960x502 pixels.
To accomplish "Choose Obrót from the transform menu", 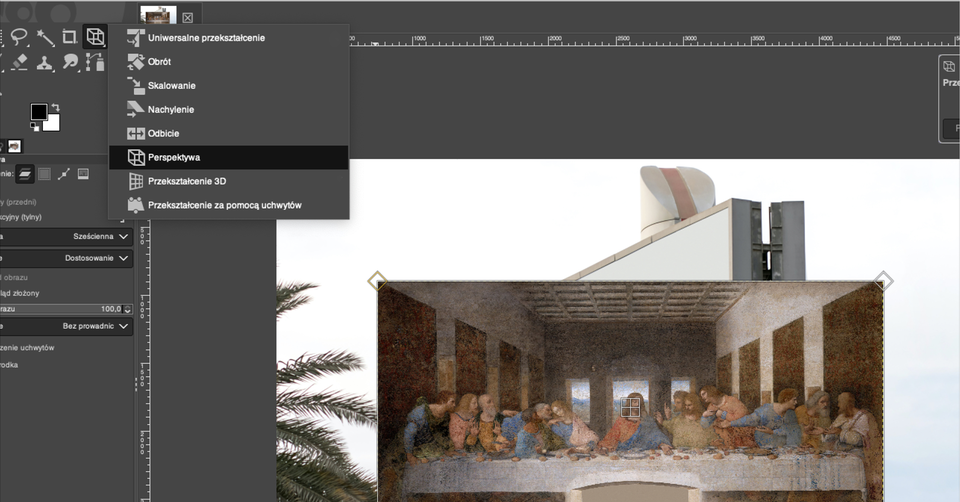I will pos(160,62).
